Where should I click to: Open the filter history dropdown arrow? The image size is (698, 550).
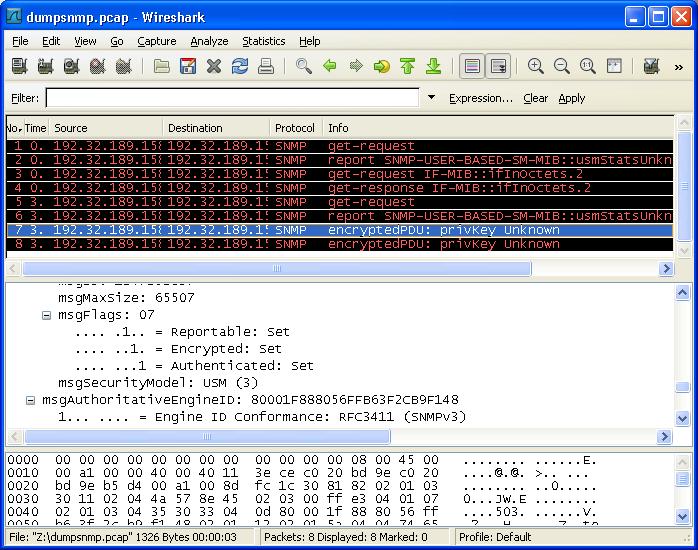pyautogui.click(x=432, y=98)
